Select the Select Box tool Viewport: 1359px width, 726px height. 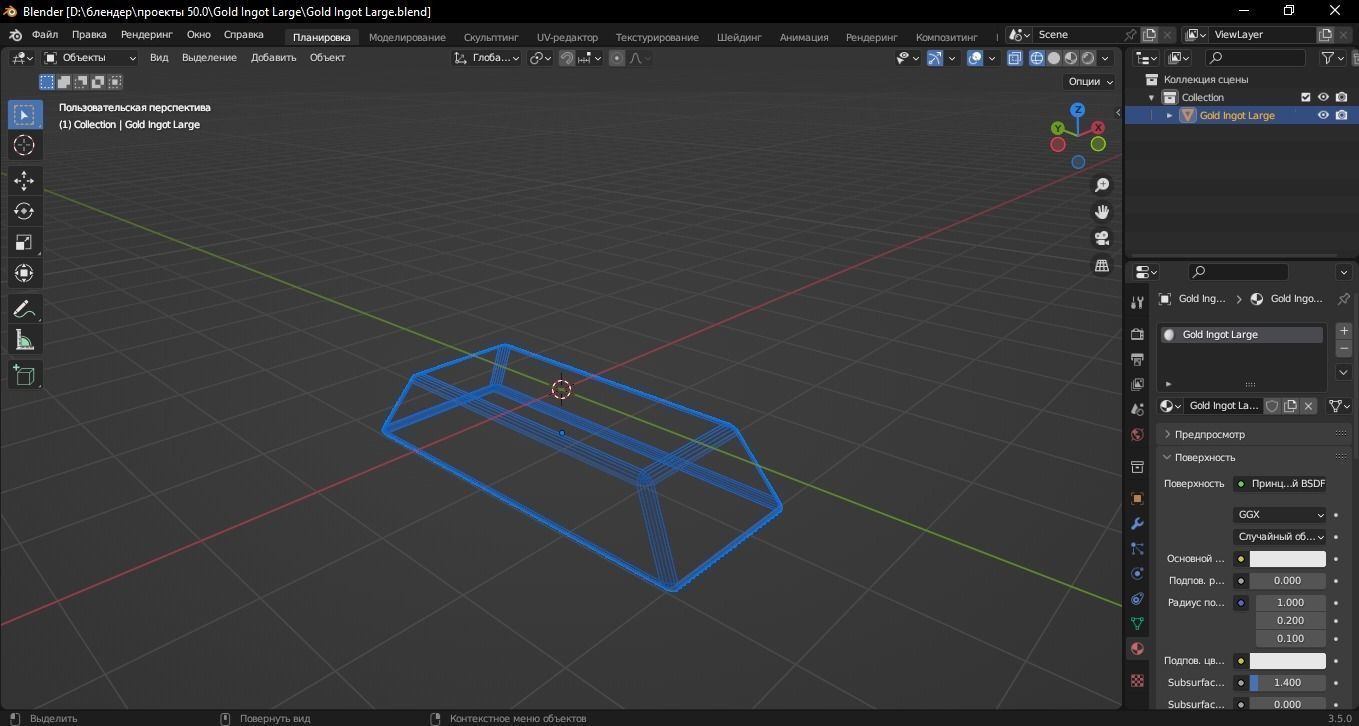pos(24,115)
